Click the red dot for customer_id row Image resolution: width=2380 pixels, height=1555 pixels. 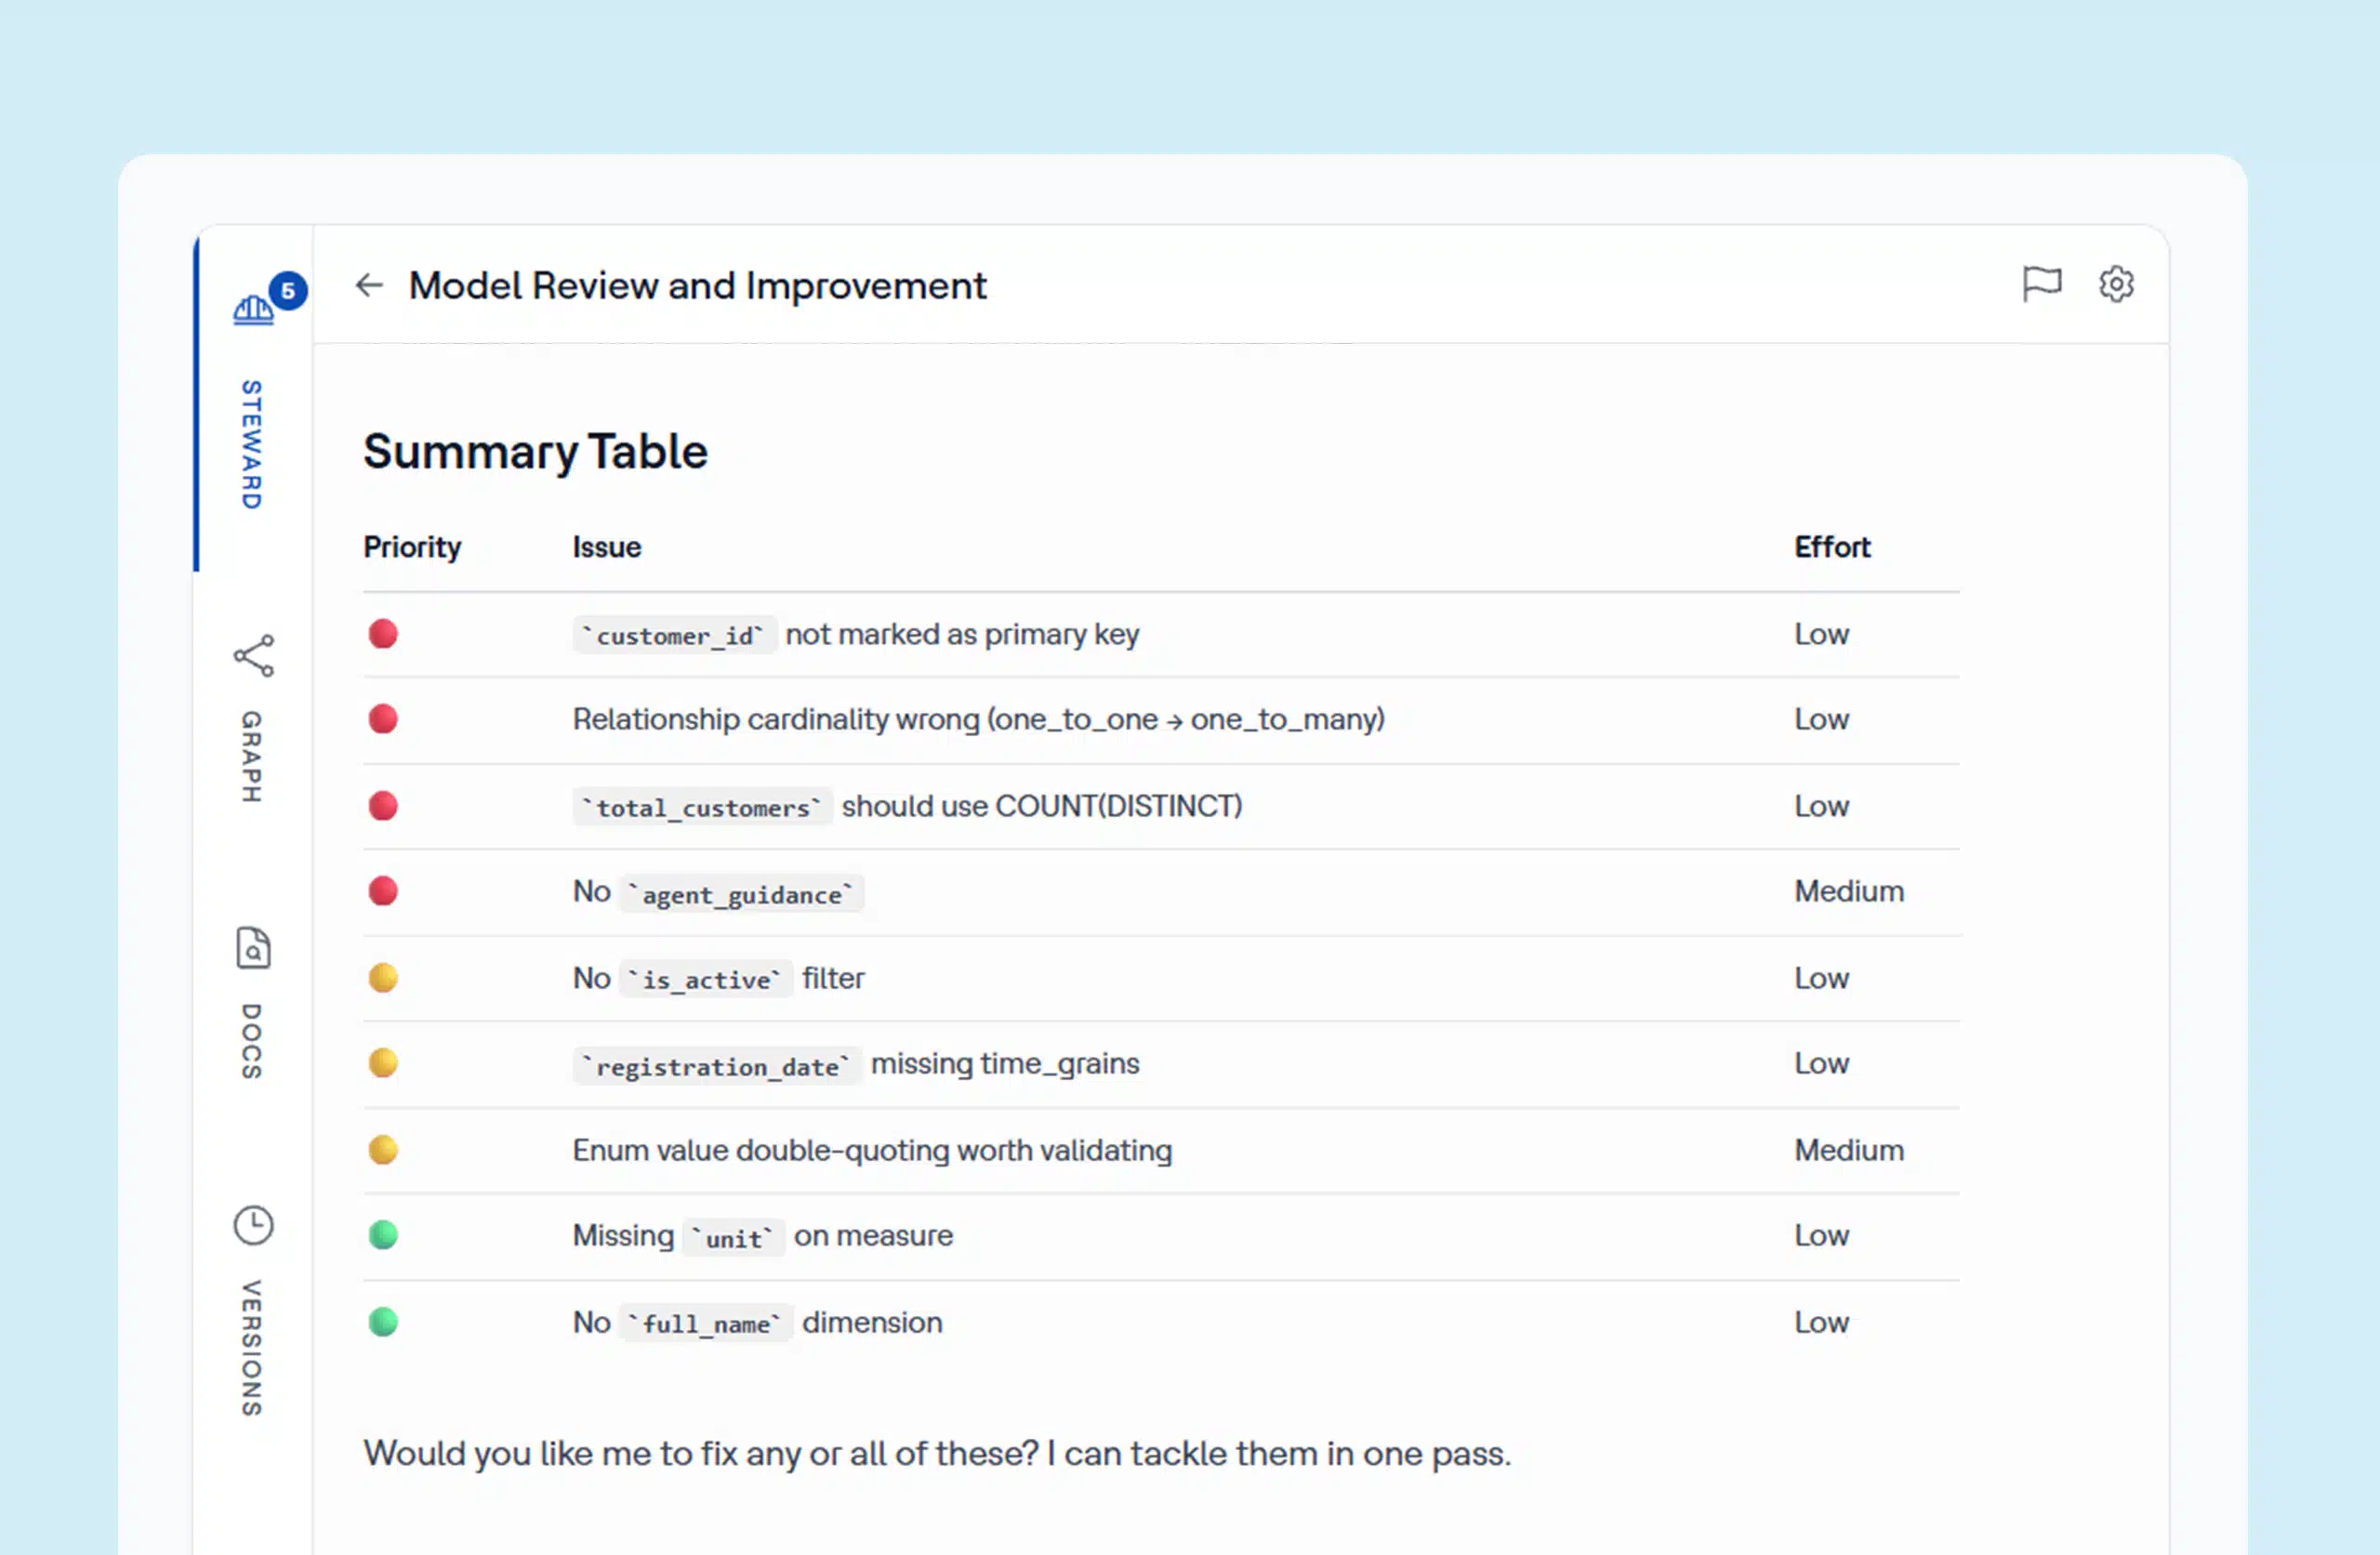(383, 634)
